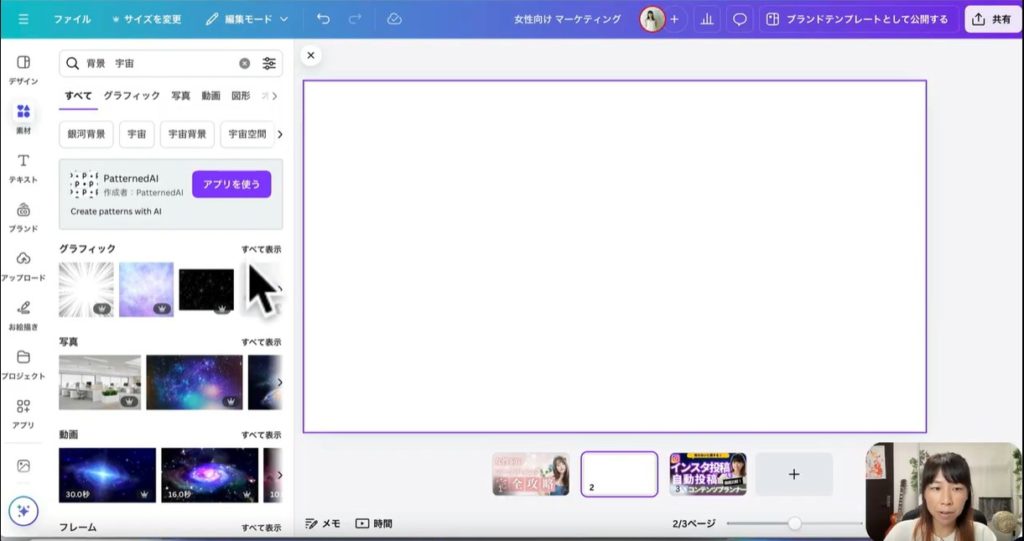1024x541 pixels.
Task: Clear the search field text
Action: pos(244,63)
